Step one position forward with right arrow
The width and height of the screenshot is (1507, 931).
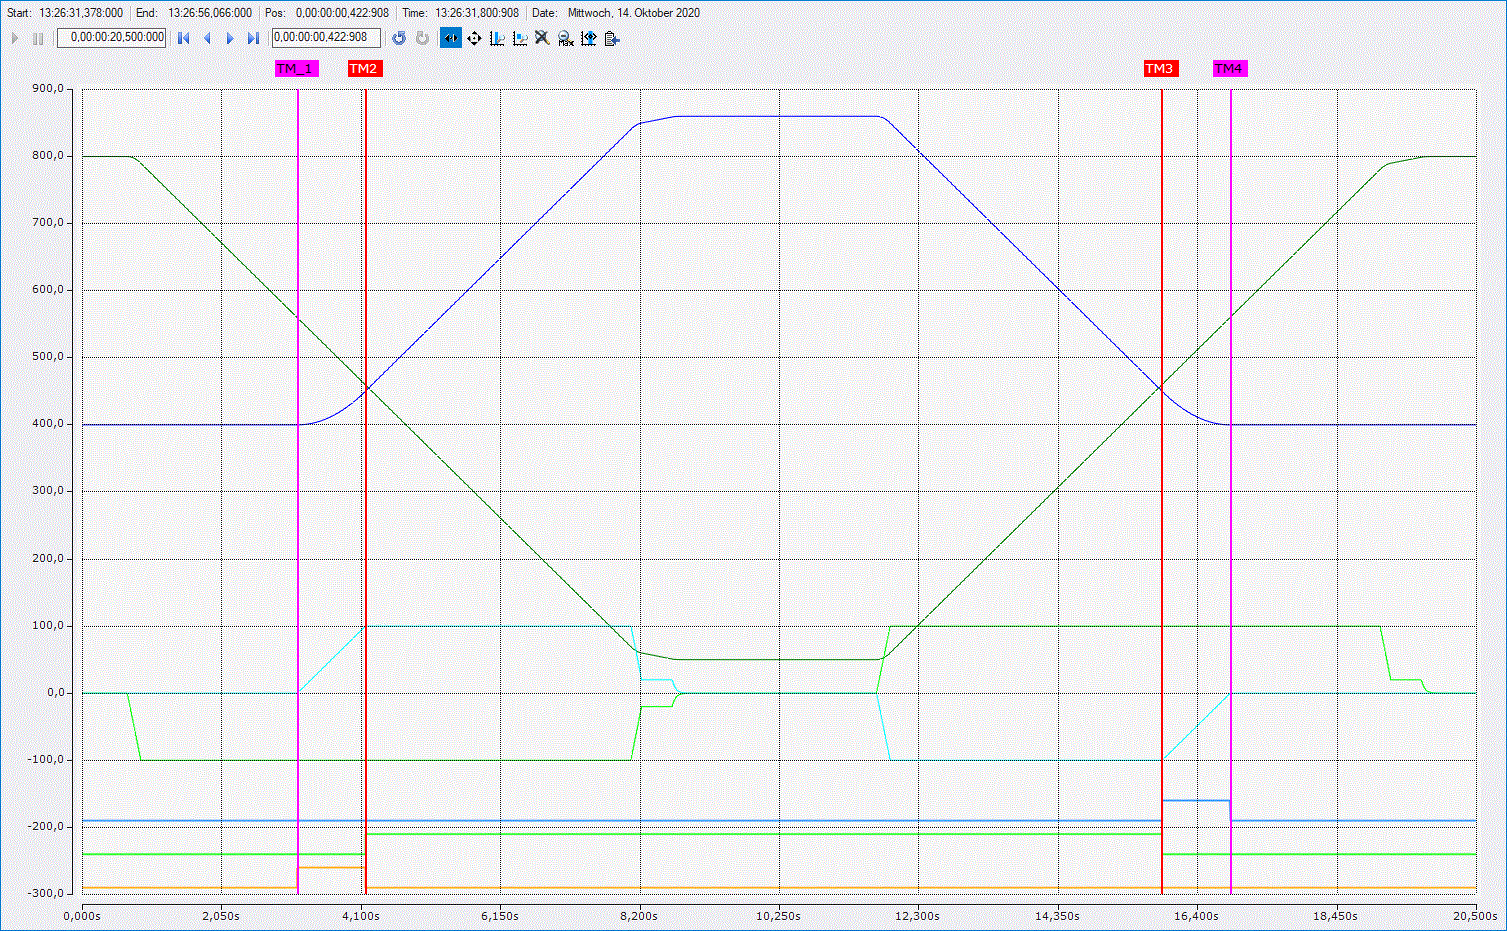point(230,38)
